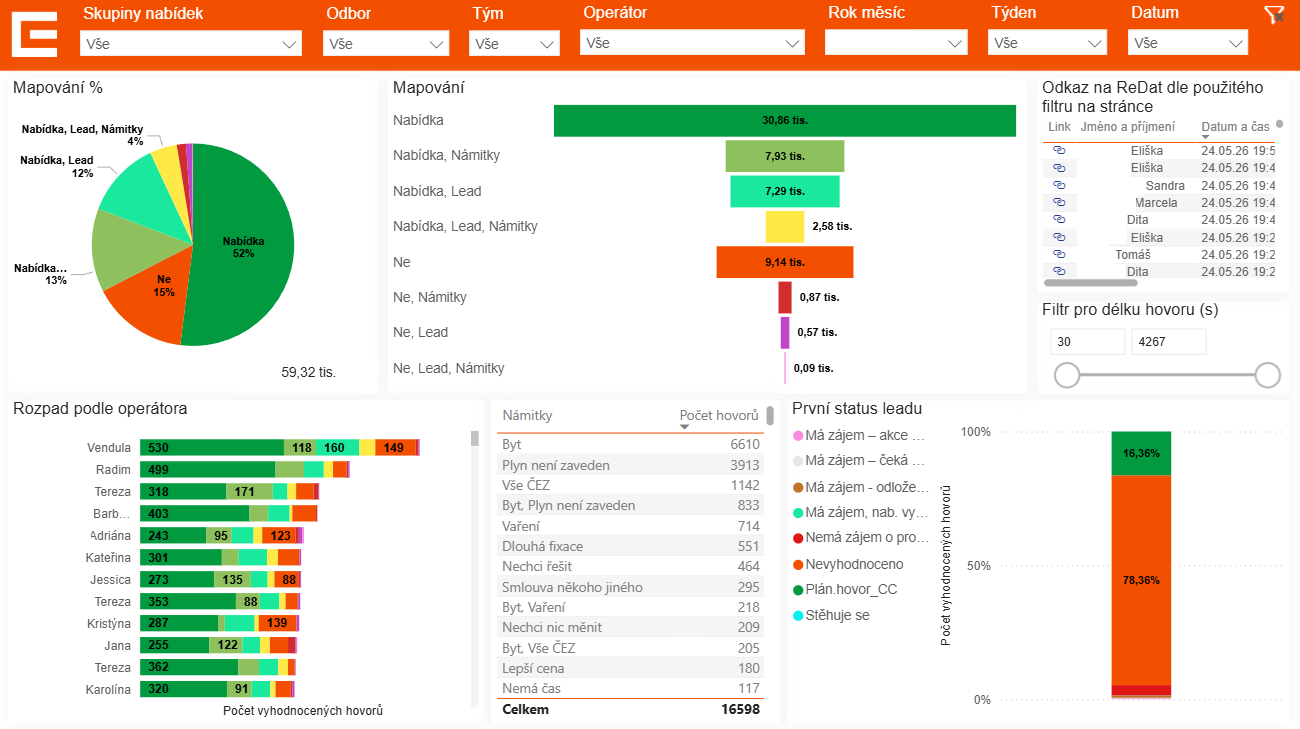Click the maximum call length field showing 4267
1300x729 pixels.
pos(1168,342)
